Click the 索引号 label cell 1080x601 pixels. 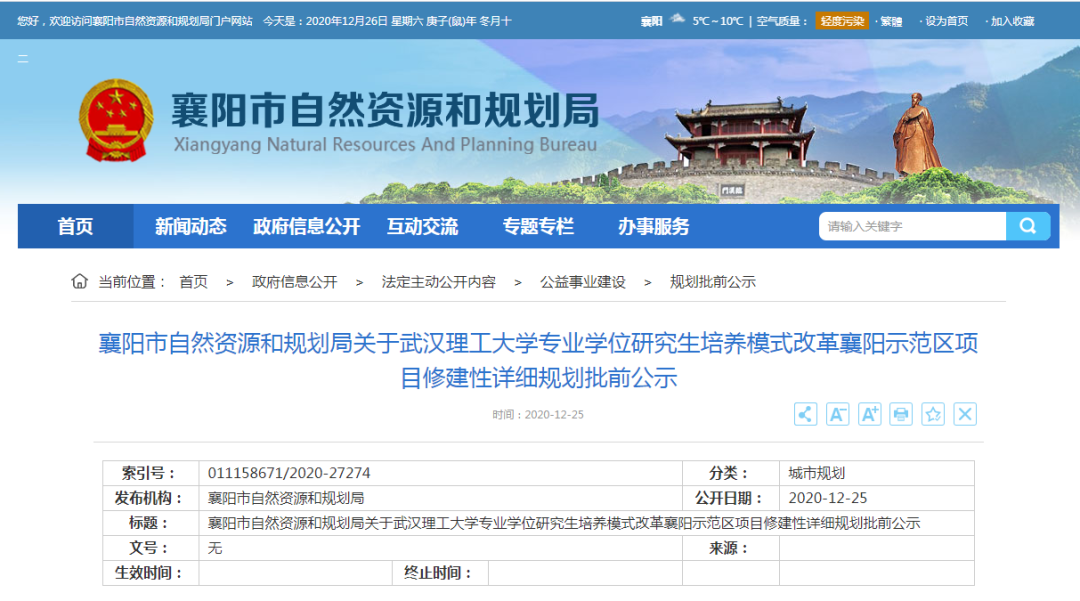(150, 474)
